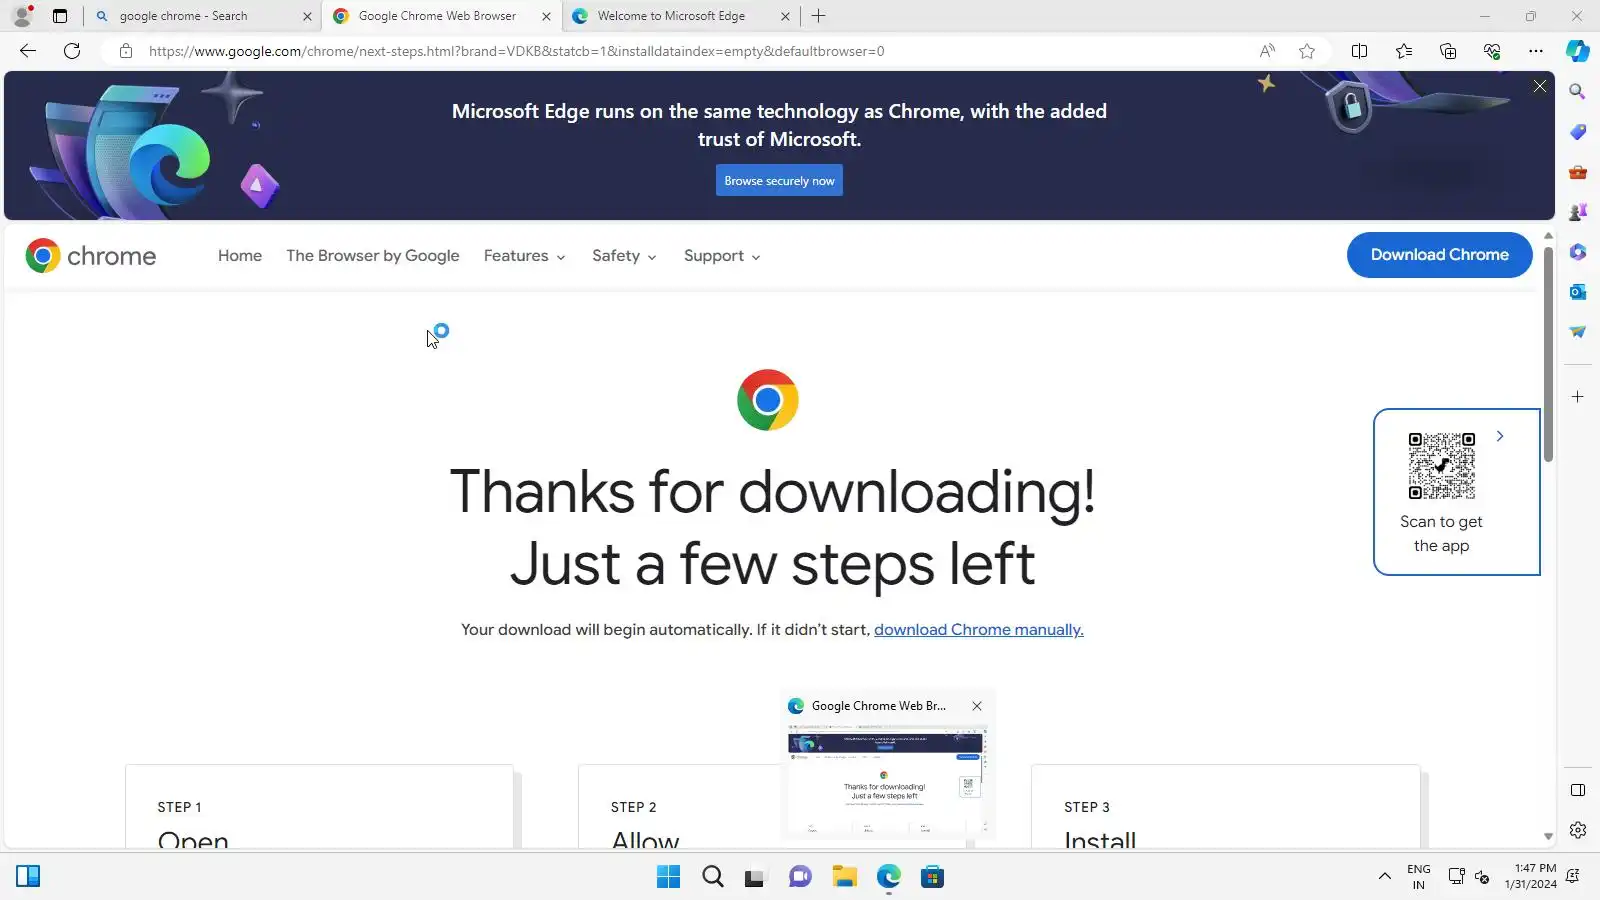The image size is (1600, 900).
Task: Click the Chrome logo in site header
Action: pos(91,256)
